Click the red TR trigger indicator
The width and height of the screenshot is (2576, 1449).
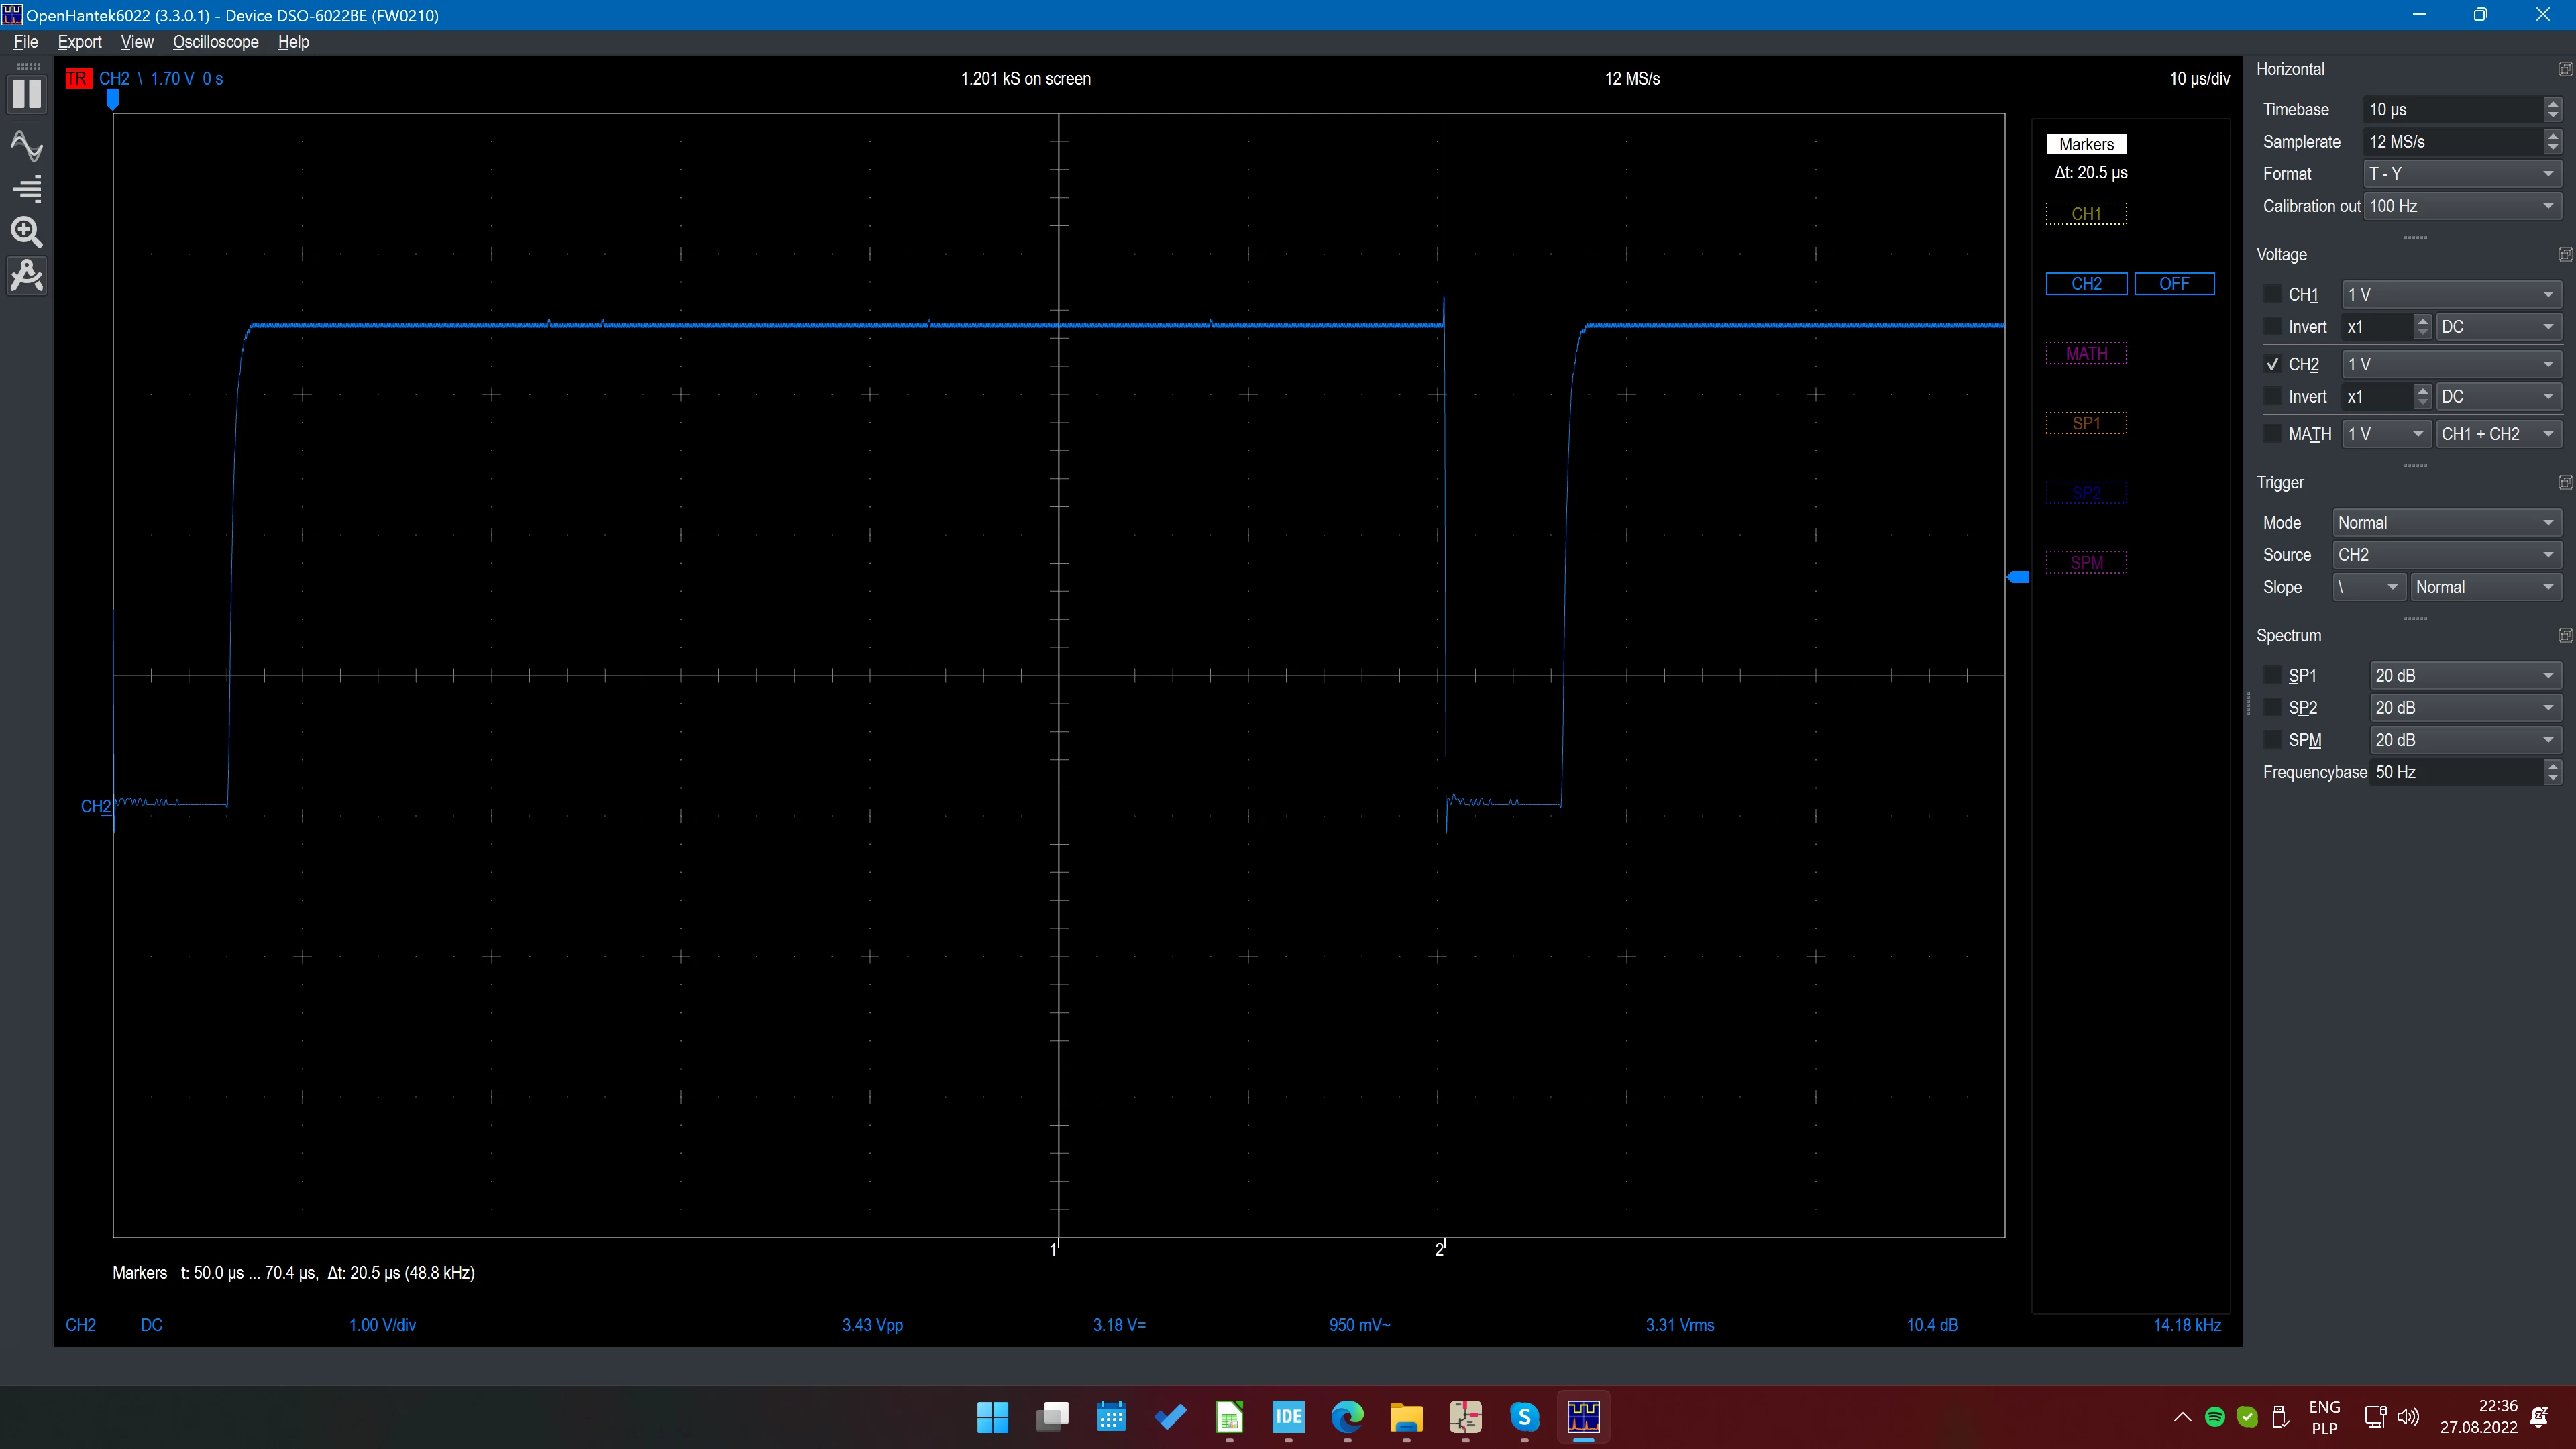point(77,78)
